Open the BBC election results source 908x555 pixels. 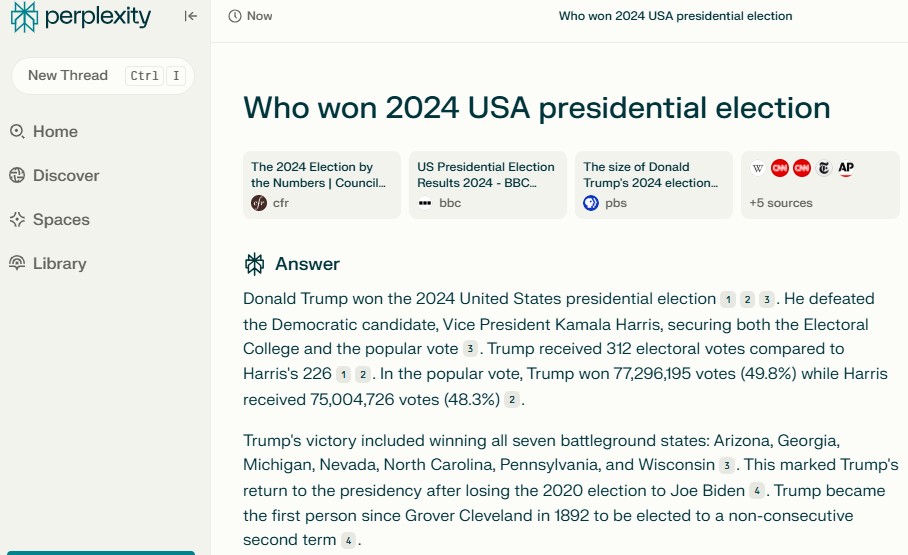tap(488, 185)
